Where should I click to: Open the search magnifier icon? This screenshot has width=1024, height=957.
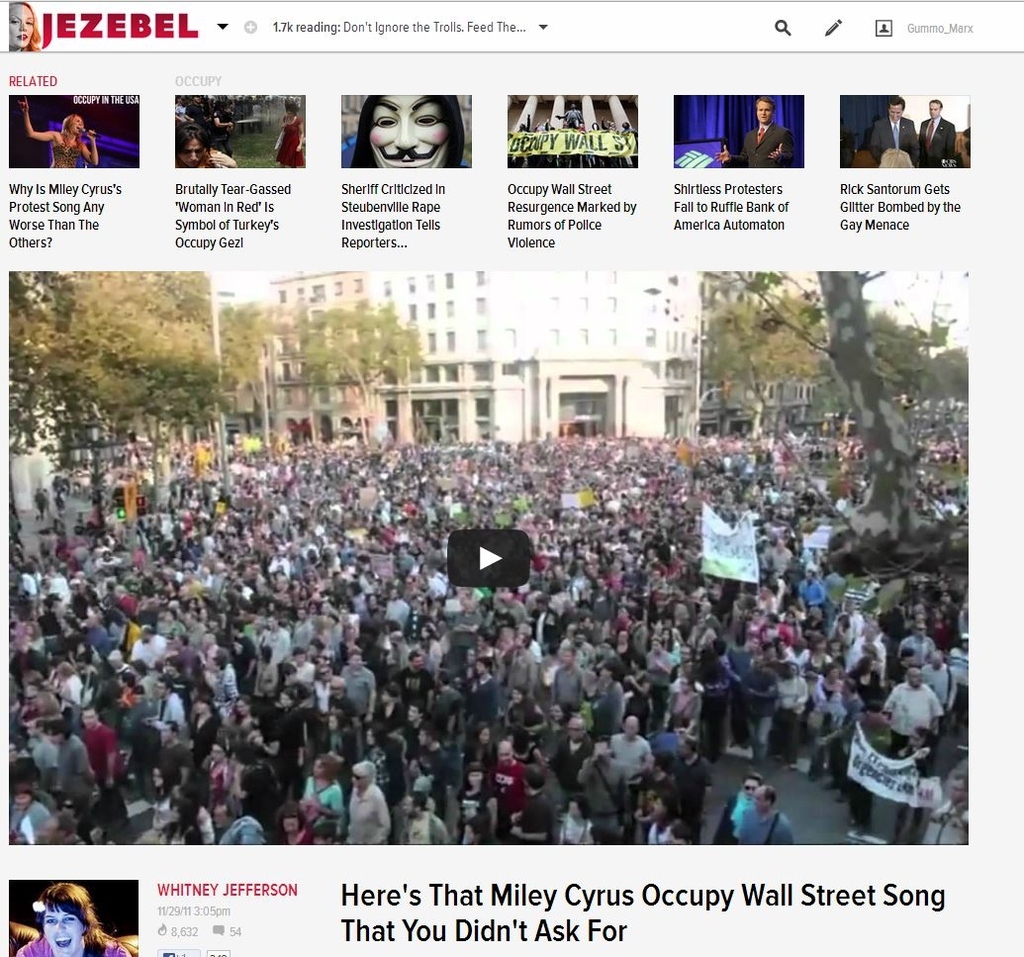click(782, 27)
